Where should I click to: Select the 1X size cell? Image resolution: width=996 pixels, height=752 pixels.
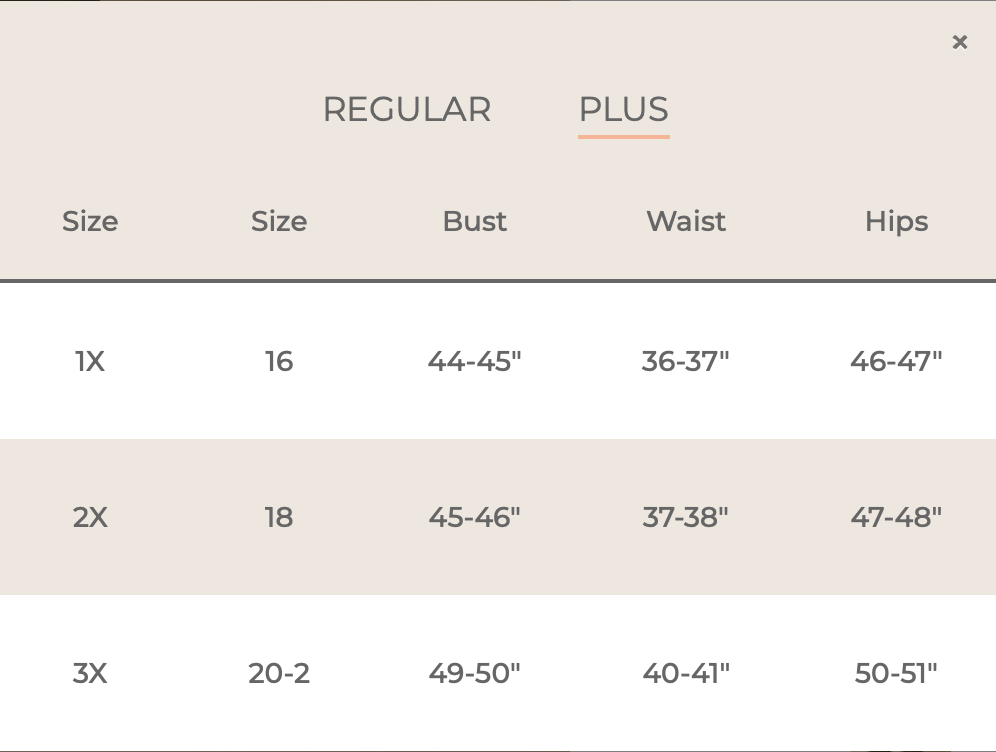coord(90,361)
